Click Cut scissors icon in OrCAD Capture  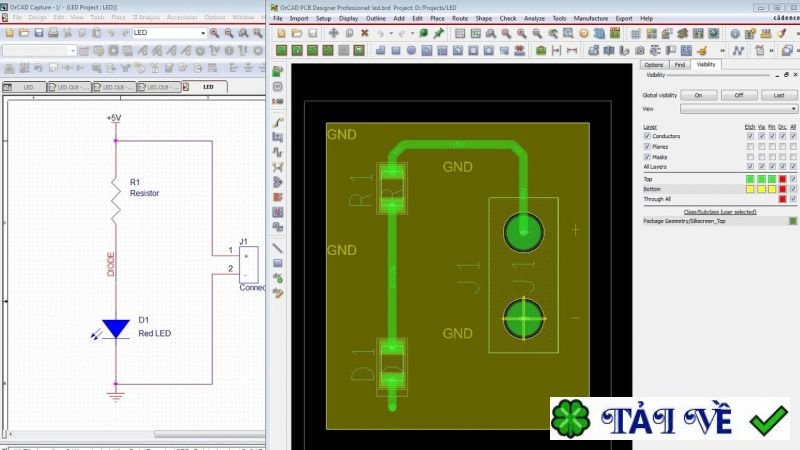(67, 33)
